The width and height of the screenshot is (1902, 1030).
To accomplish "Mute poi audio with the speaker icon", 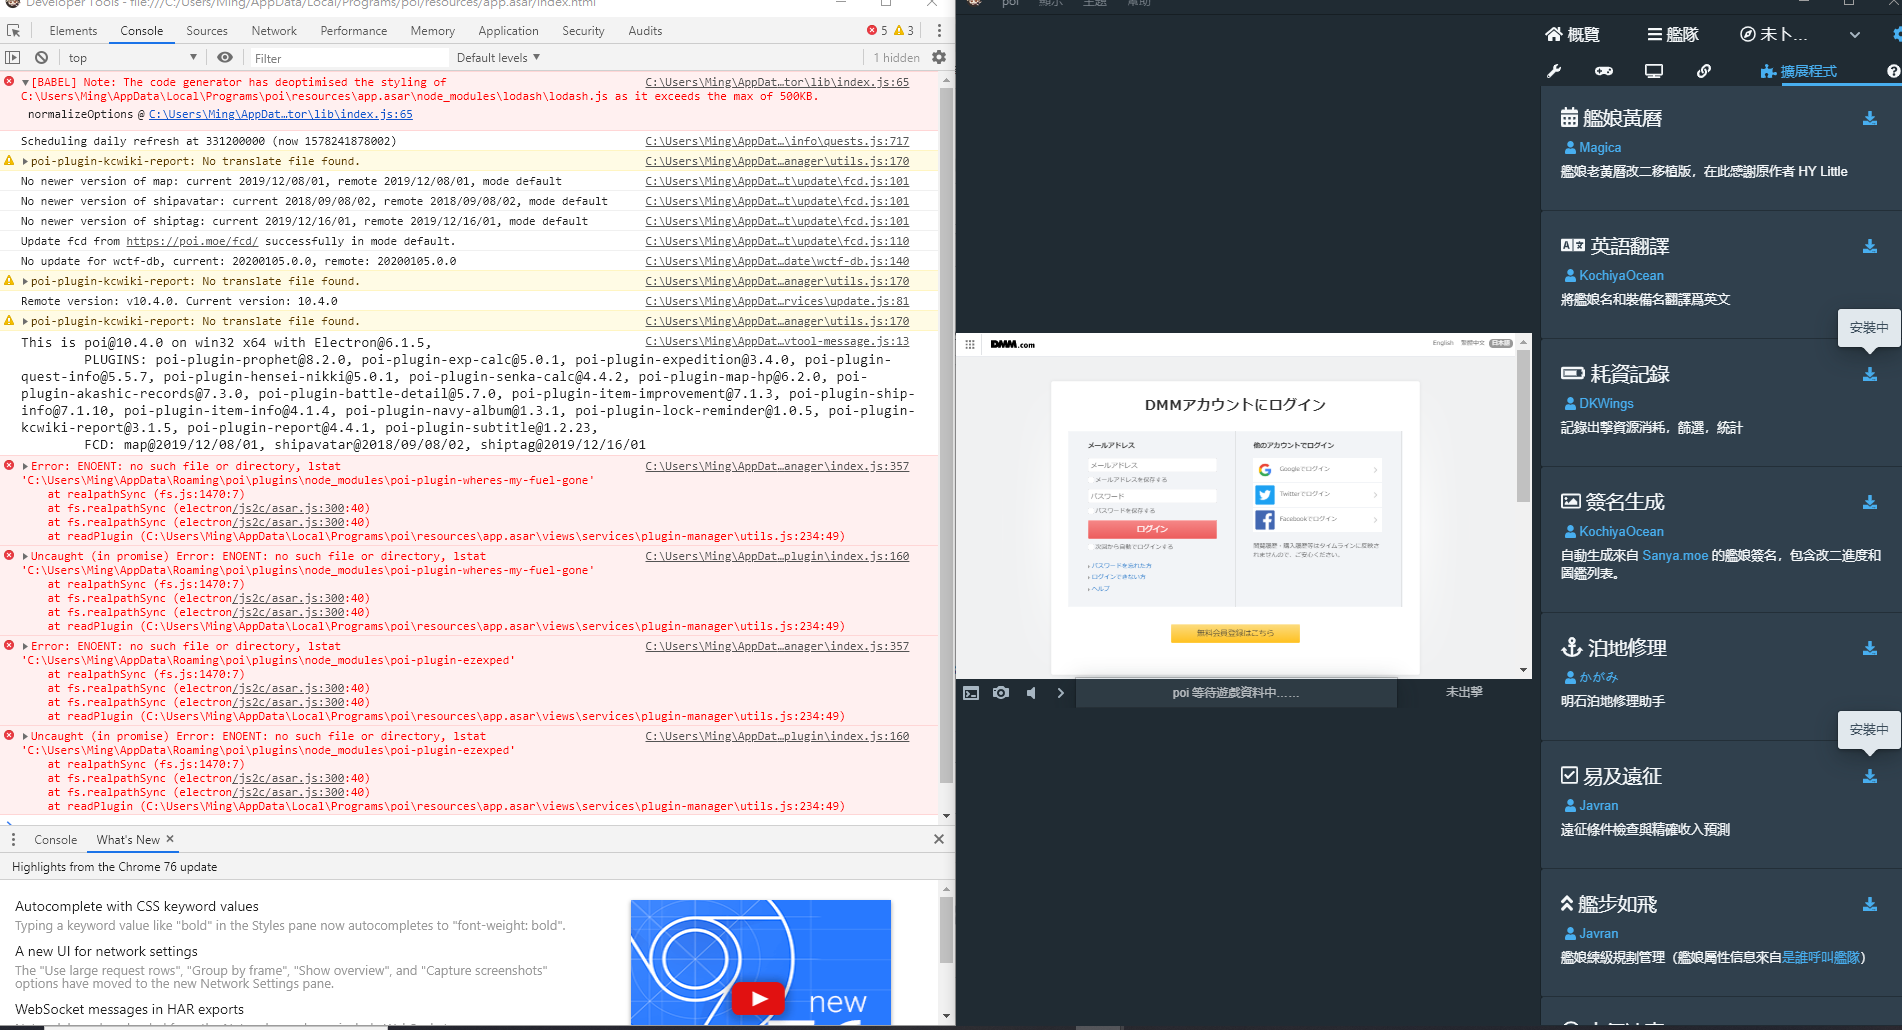I will (1031, 693).
